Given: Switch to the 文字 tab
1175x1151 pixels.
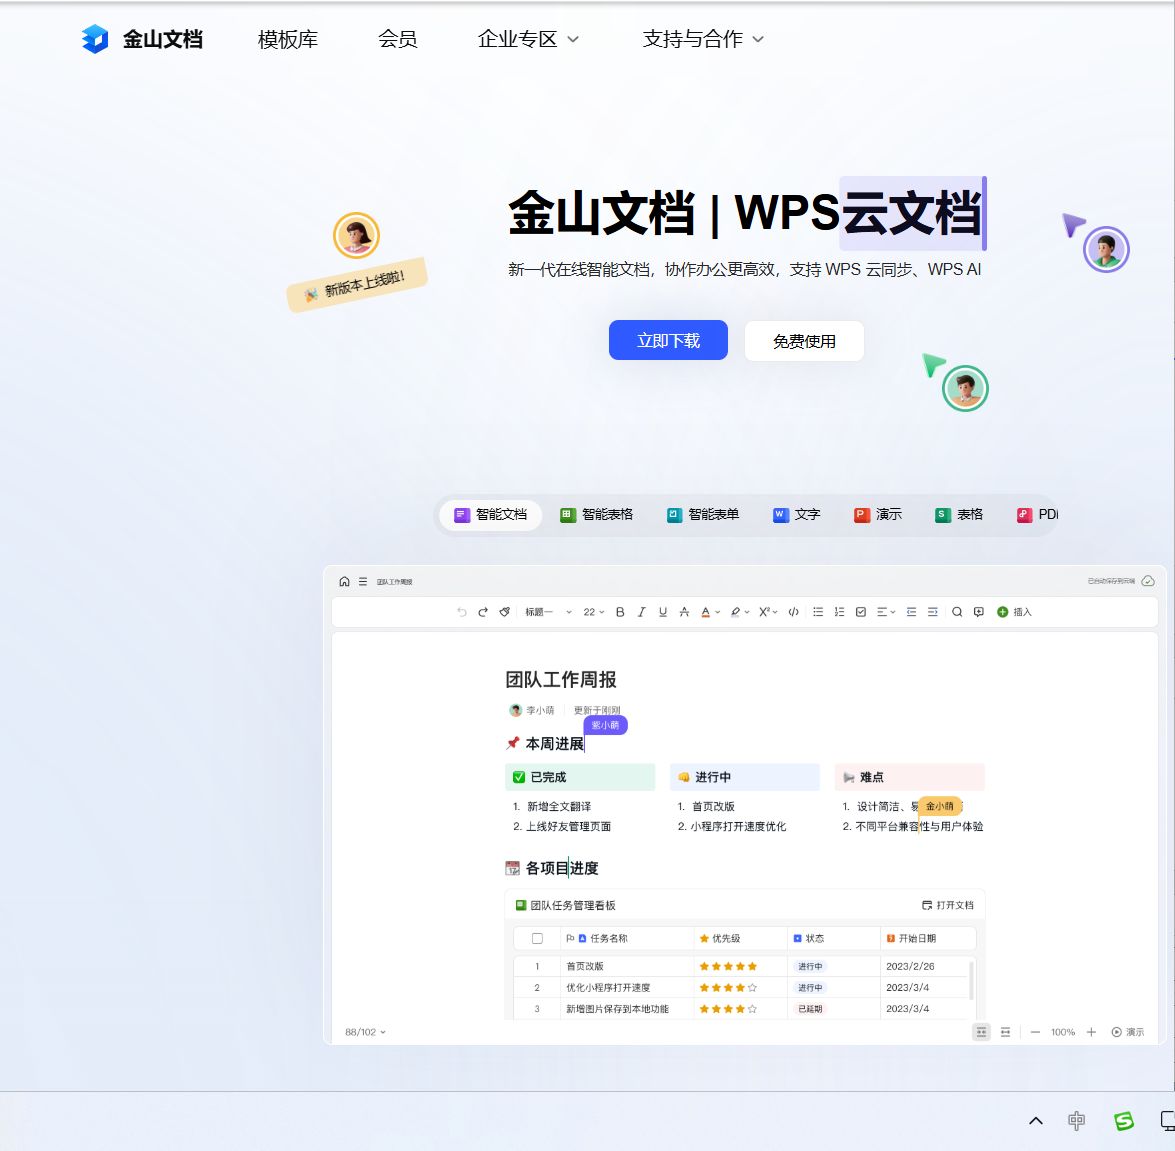Looking at the screenshot, I should (797, 515).
